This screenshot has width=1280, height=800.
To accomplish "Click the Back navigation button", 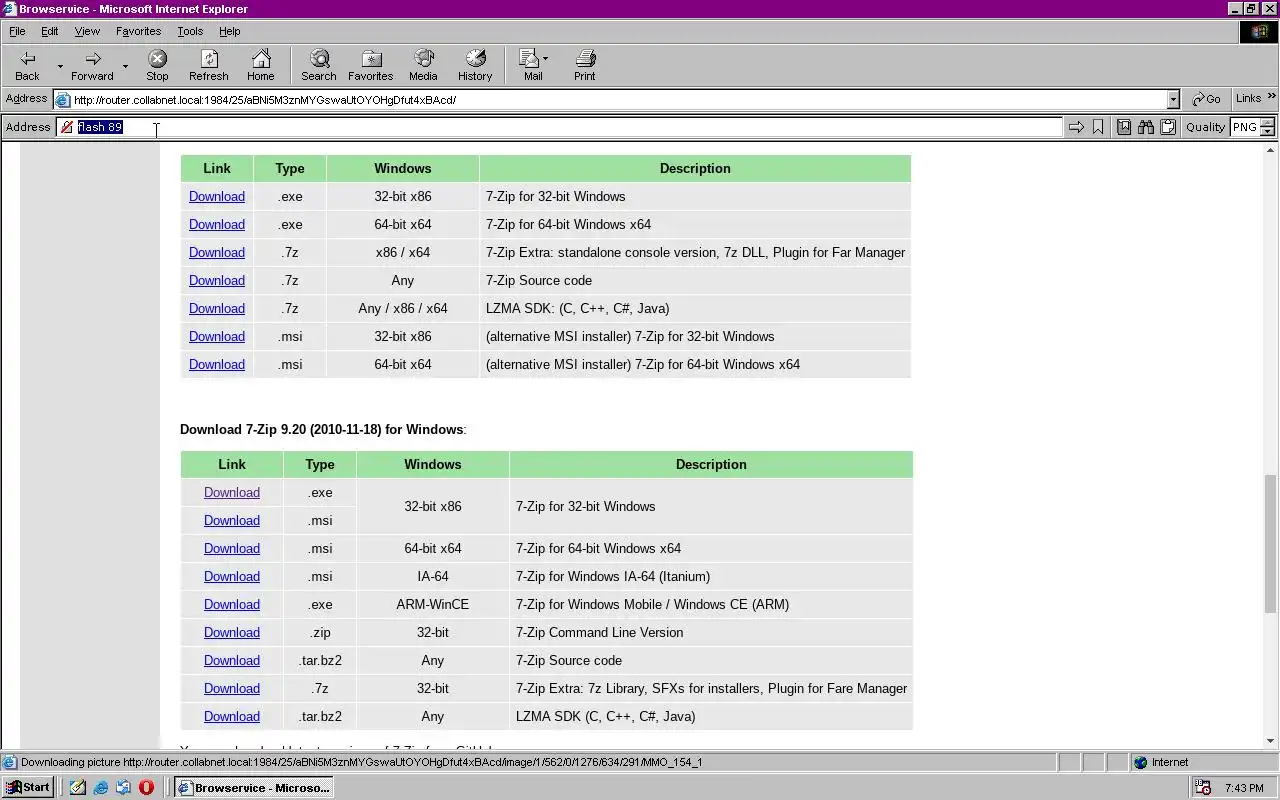I will tap(27, 65).
